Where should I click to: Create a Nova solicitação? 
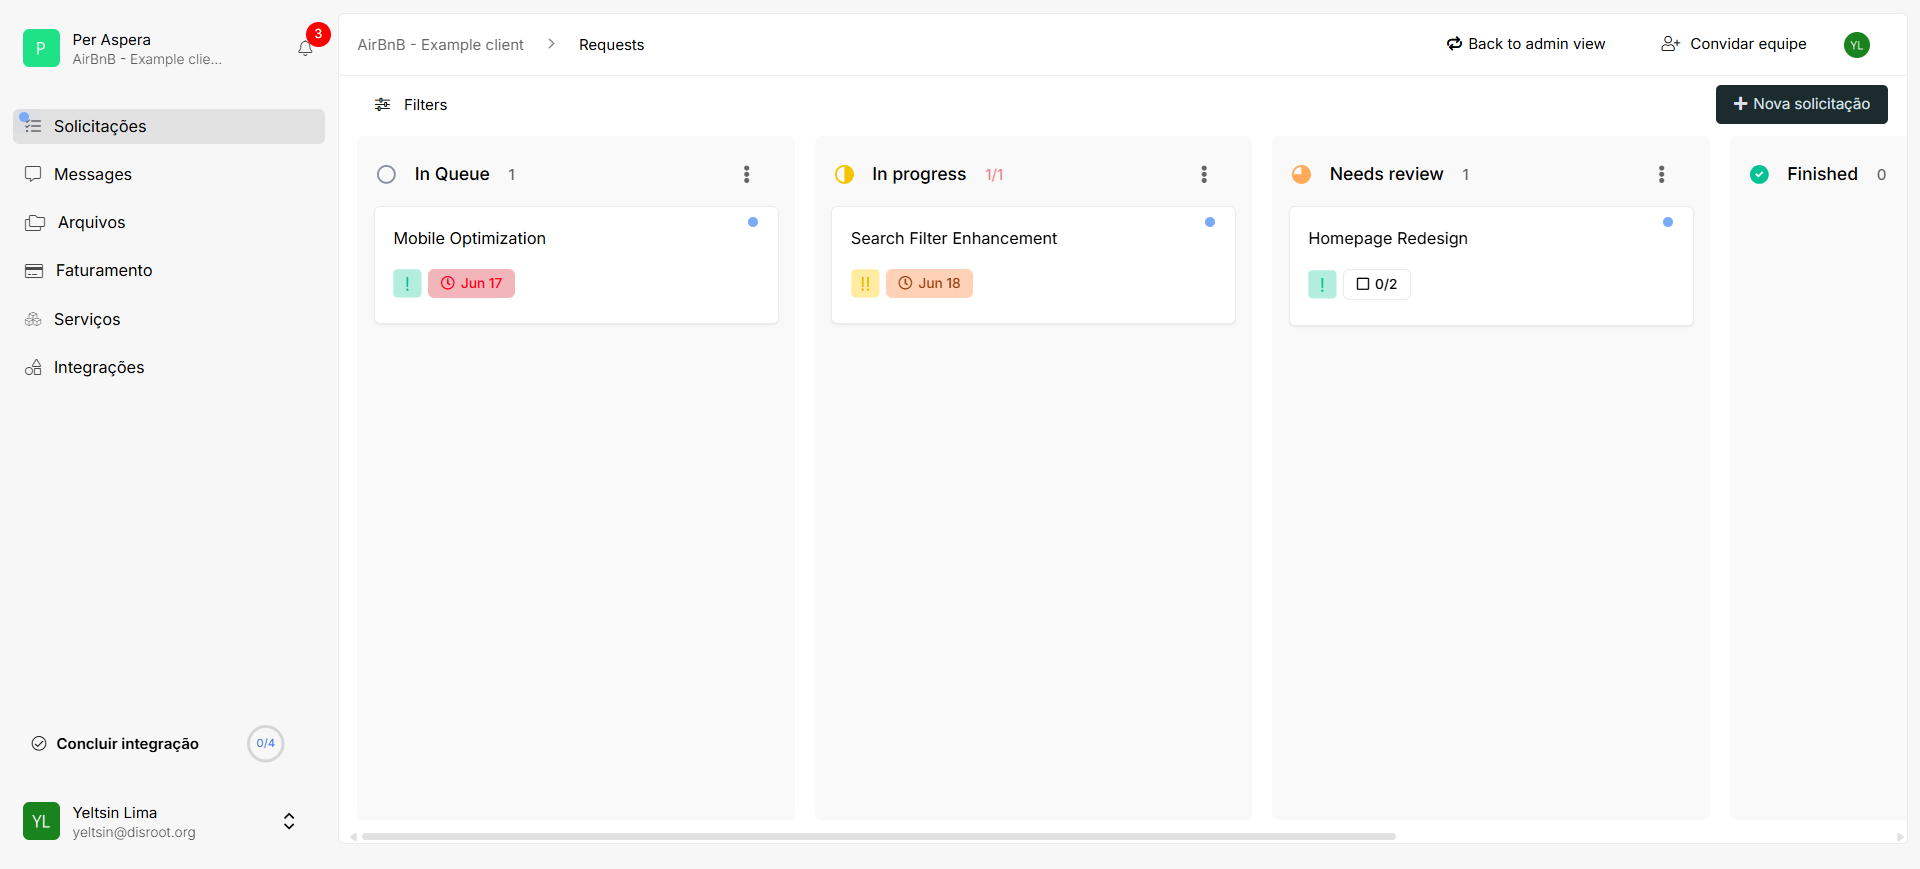[x=1801, y=104]
